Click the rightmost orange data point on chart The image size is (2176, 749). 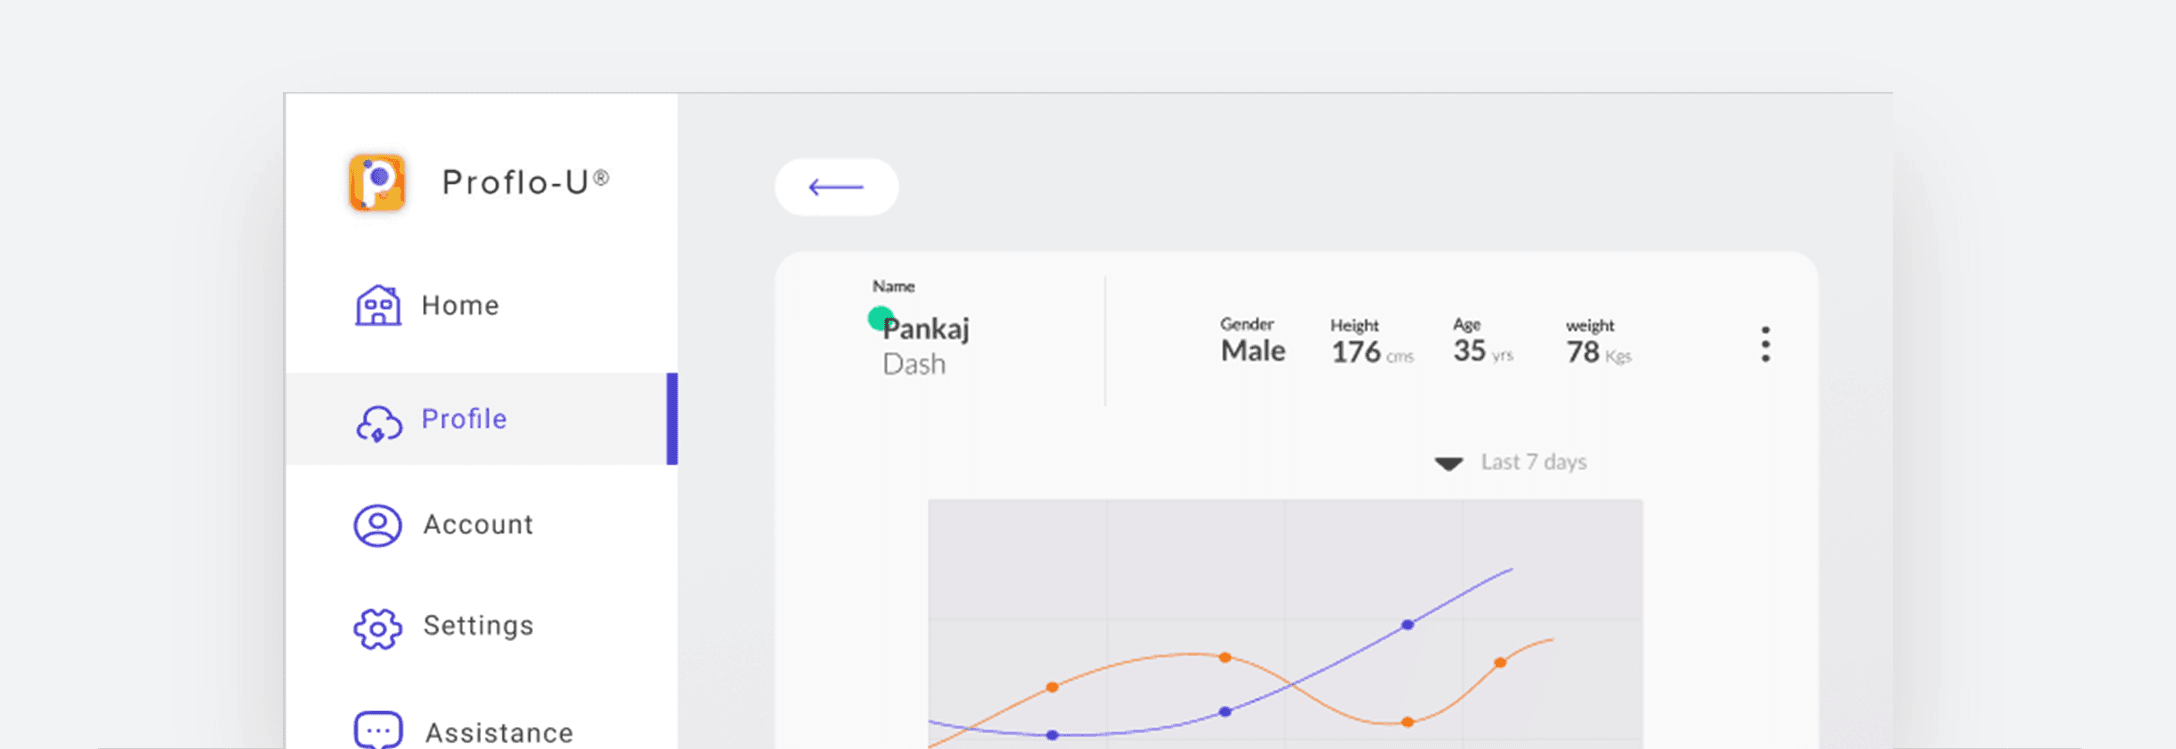[x=1500, y=662]
